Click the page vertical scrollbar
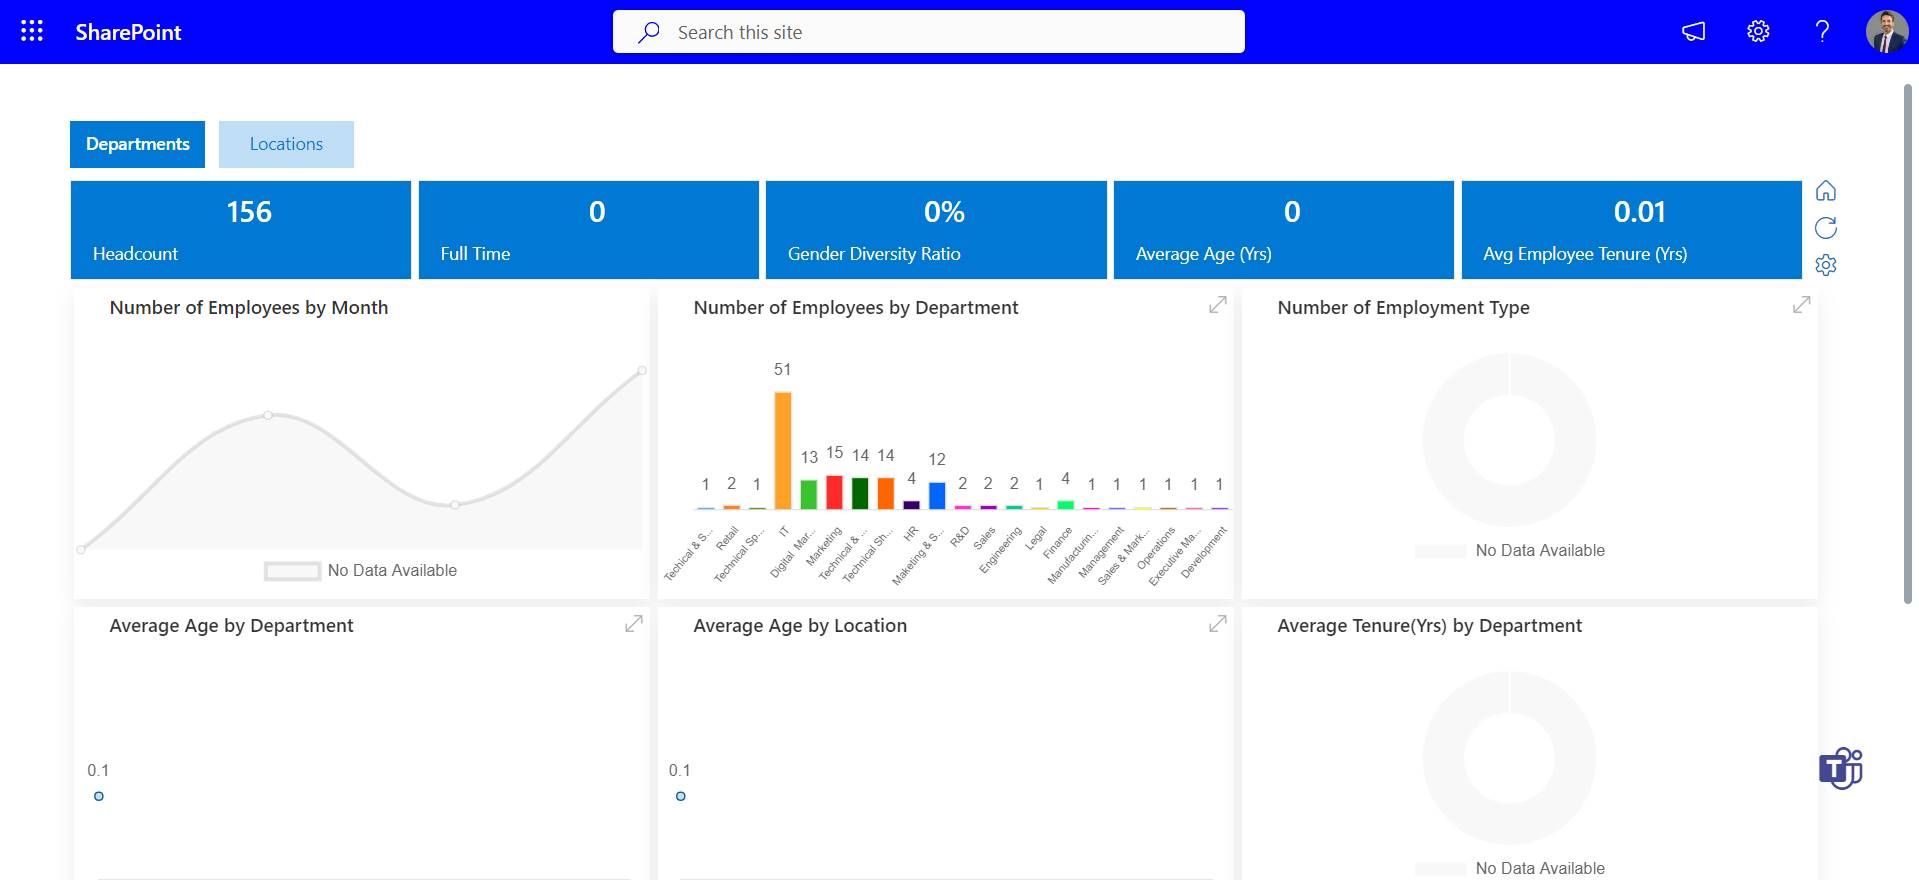The height and width of the screenshot is (880, 1919). [1908, 344]
